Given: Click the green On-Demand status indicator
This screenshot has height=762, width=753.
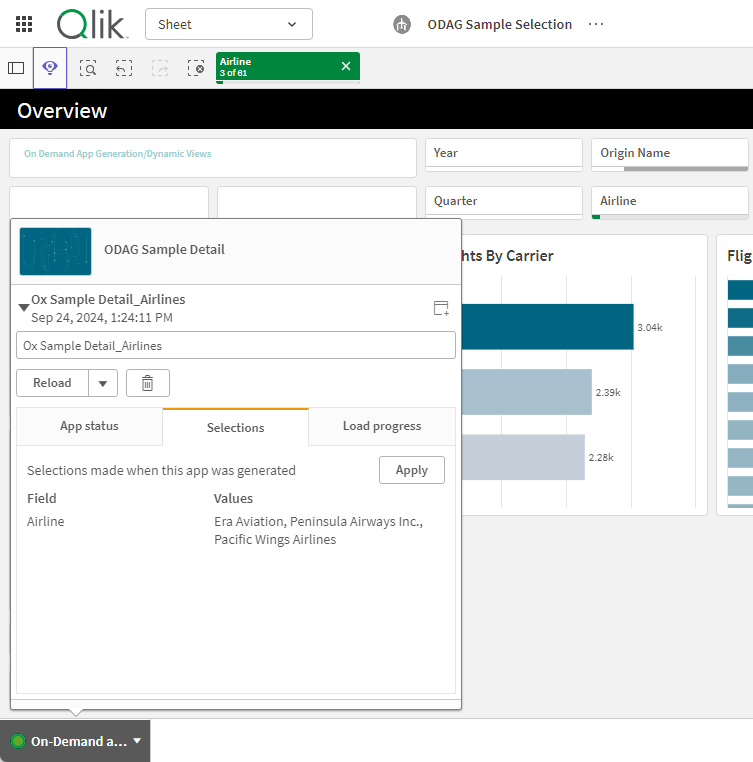Looking at the screenshot, I should (x=18, y=741).
